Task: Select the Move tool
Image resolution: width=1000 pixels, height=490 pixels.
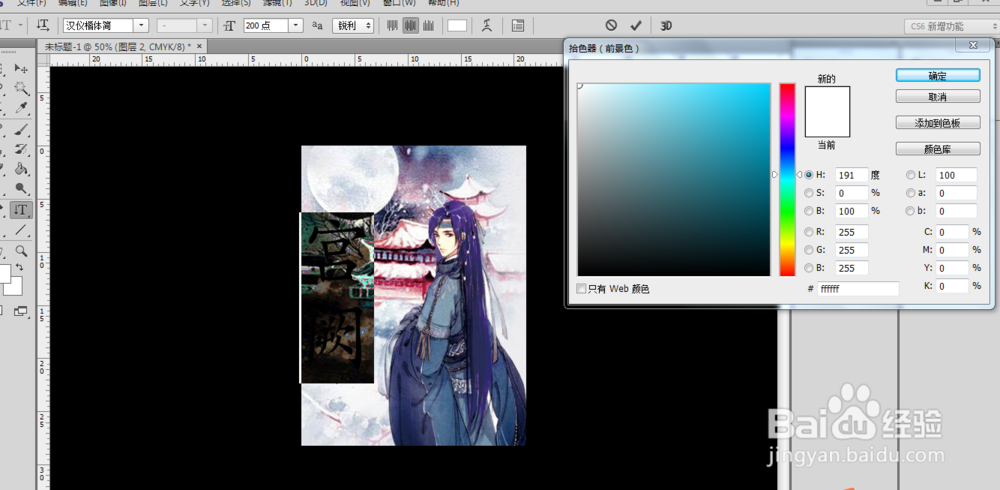Action: coord(21,68)
